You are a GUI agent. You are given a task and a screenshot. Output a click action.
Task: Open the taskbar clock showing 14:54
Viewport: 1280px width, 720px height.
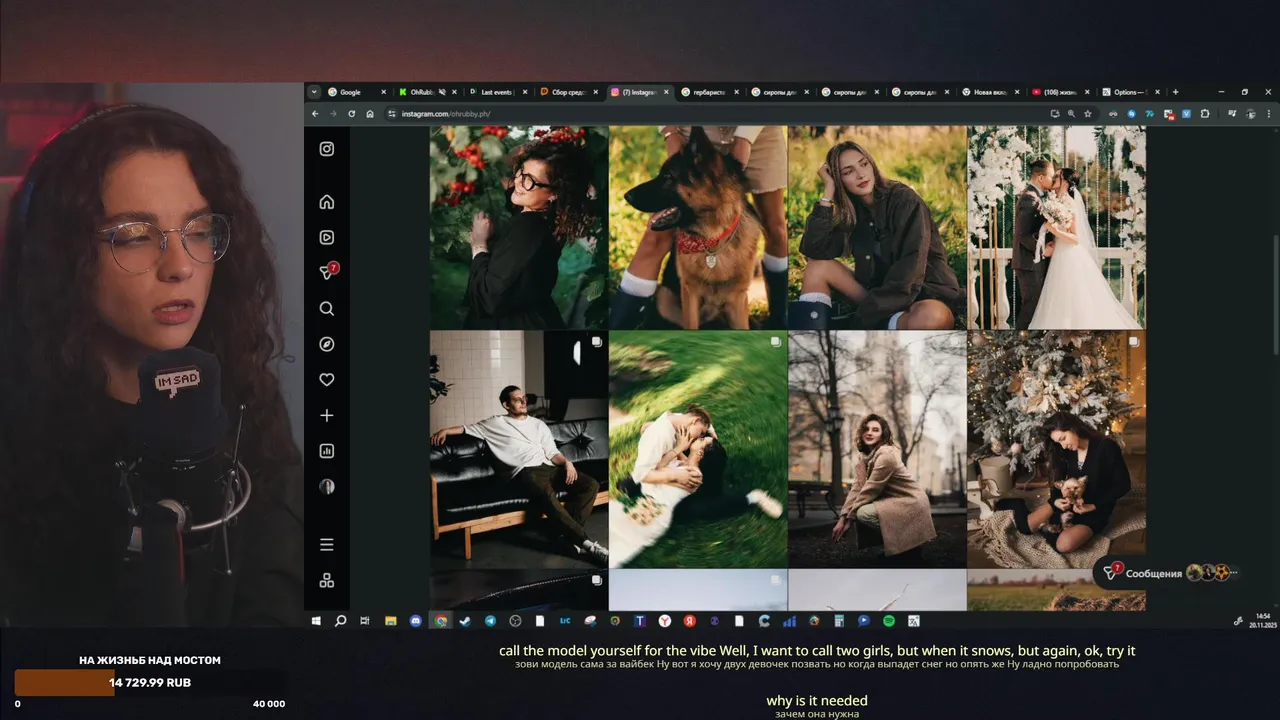pos(1263,619)
